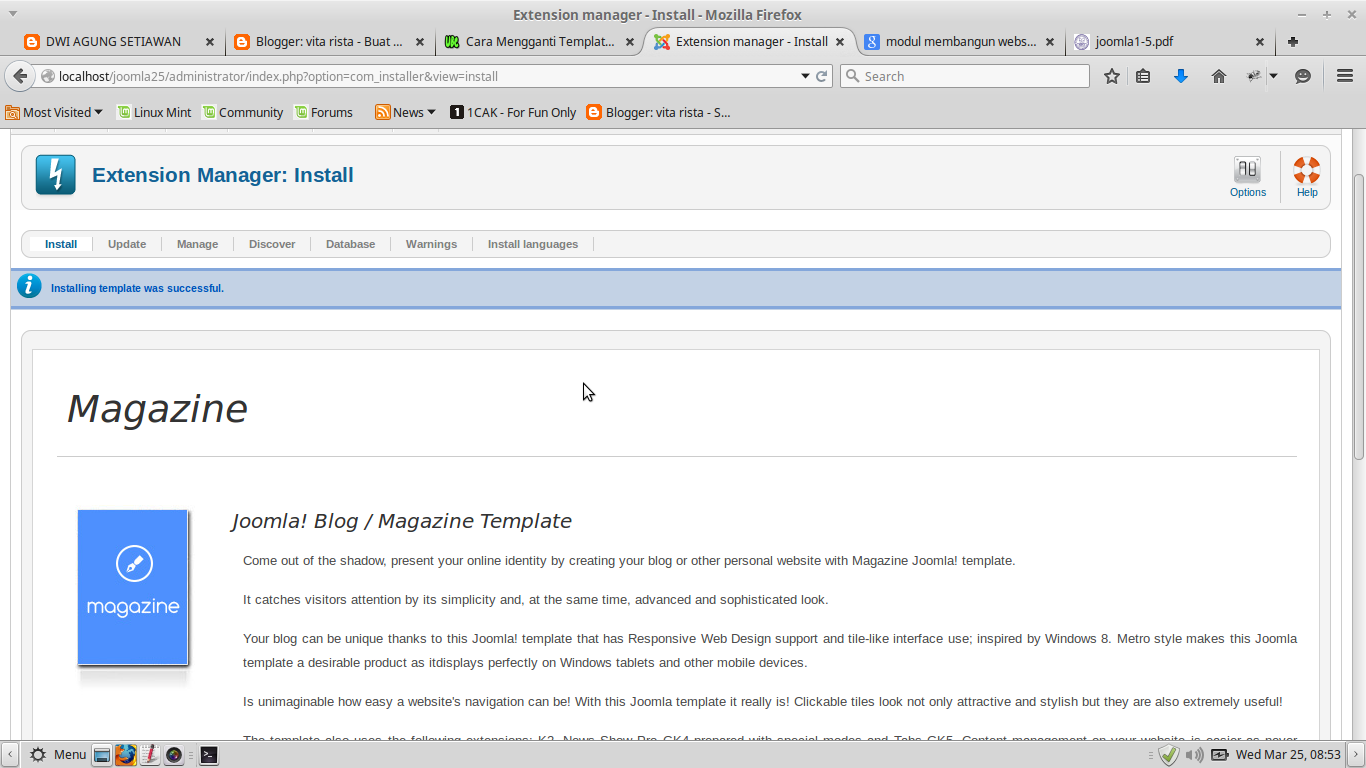Screen dimensions: 1366x768
Task: Click the 'Extension Manager: Install' title
Action: pyautogui.click(x=223, y=175)
